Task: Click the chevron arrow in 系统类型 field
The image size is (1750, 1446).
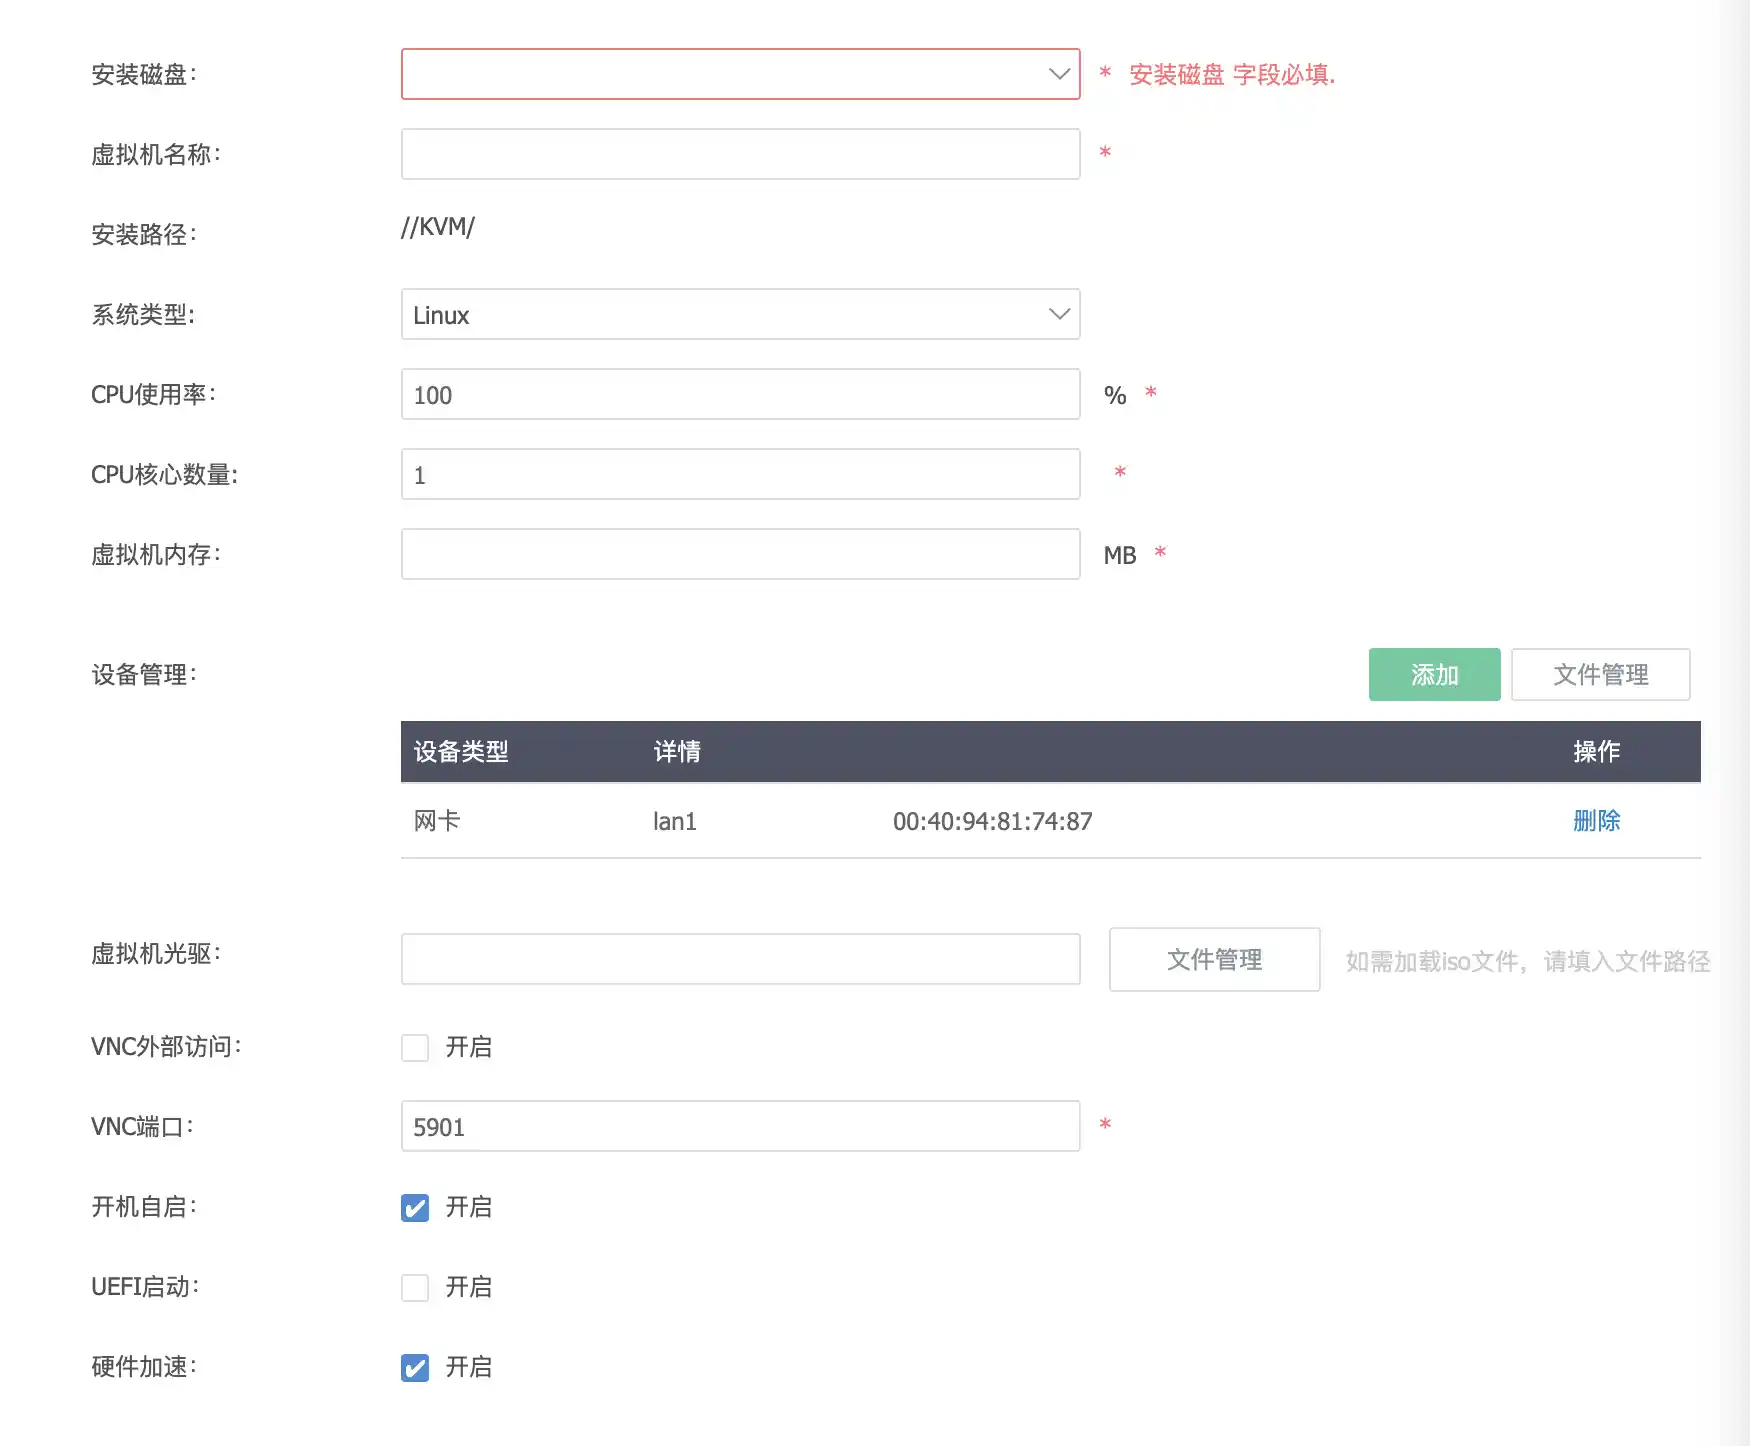Action: [1059, 314]
